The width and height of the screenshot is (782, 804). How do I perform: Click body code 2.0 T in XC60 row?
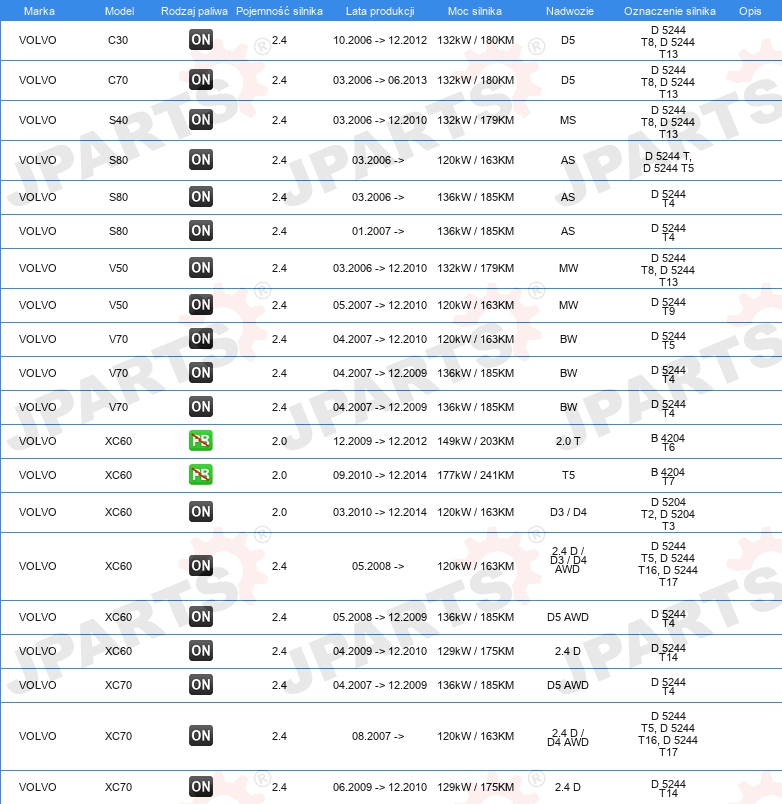(x=568, y=441)
